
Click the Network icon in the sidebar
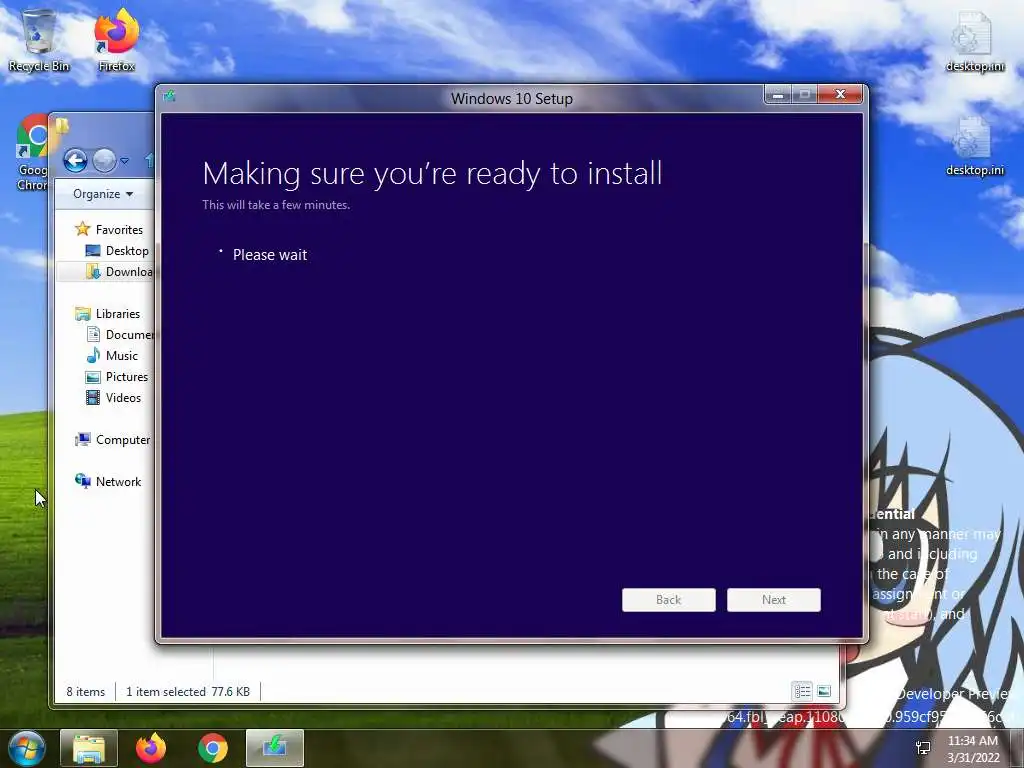coord(82,481)
